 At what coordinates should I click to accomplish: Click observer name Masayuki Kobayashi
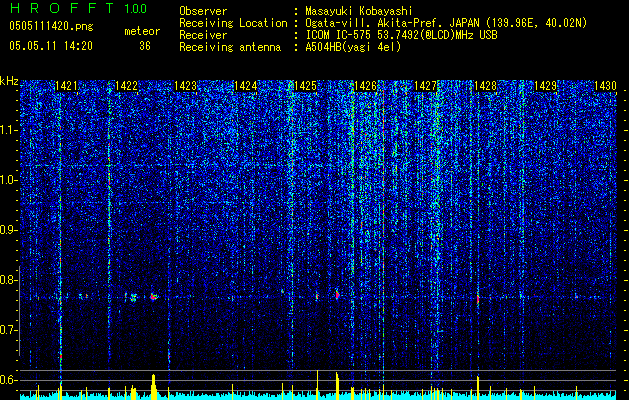[x=359, y=11]
